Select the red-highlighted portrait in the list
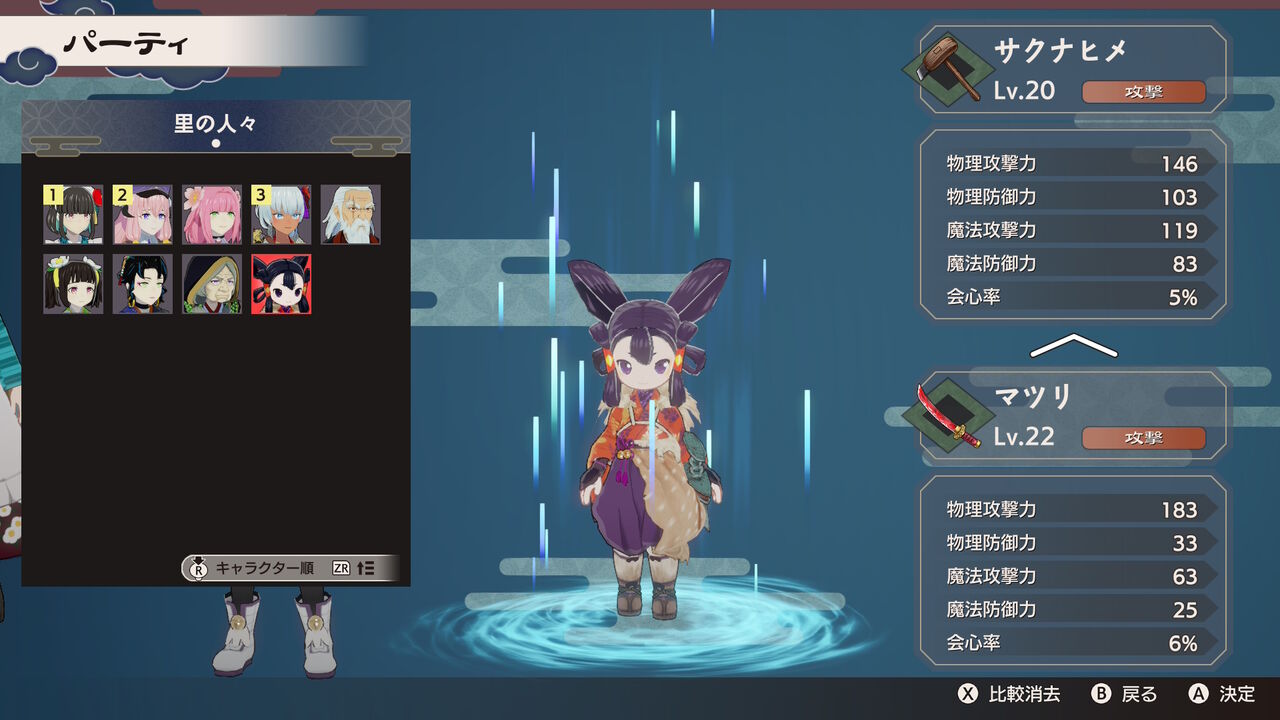Image resolution: width=1280 pixels, height=720 pixels. pyautogui.click(x=281, y=284)
